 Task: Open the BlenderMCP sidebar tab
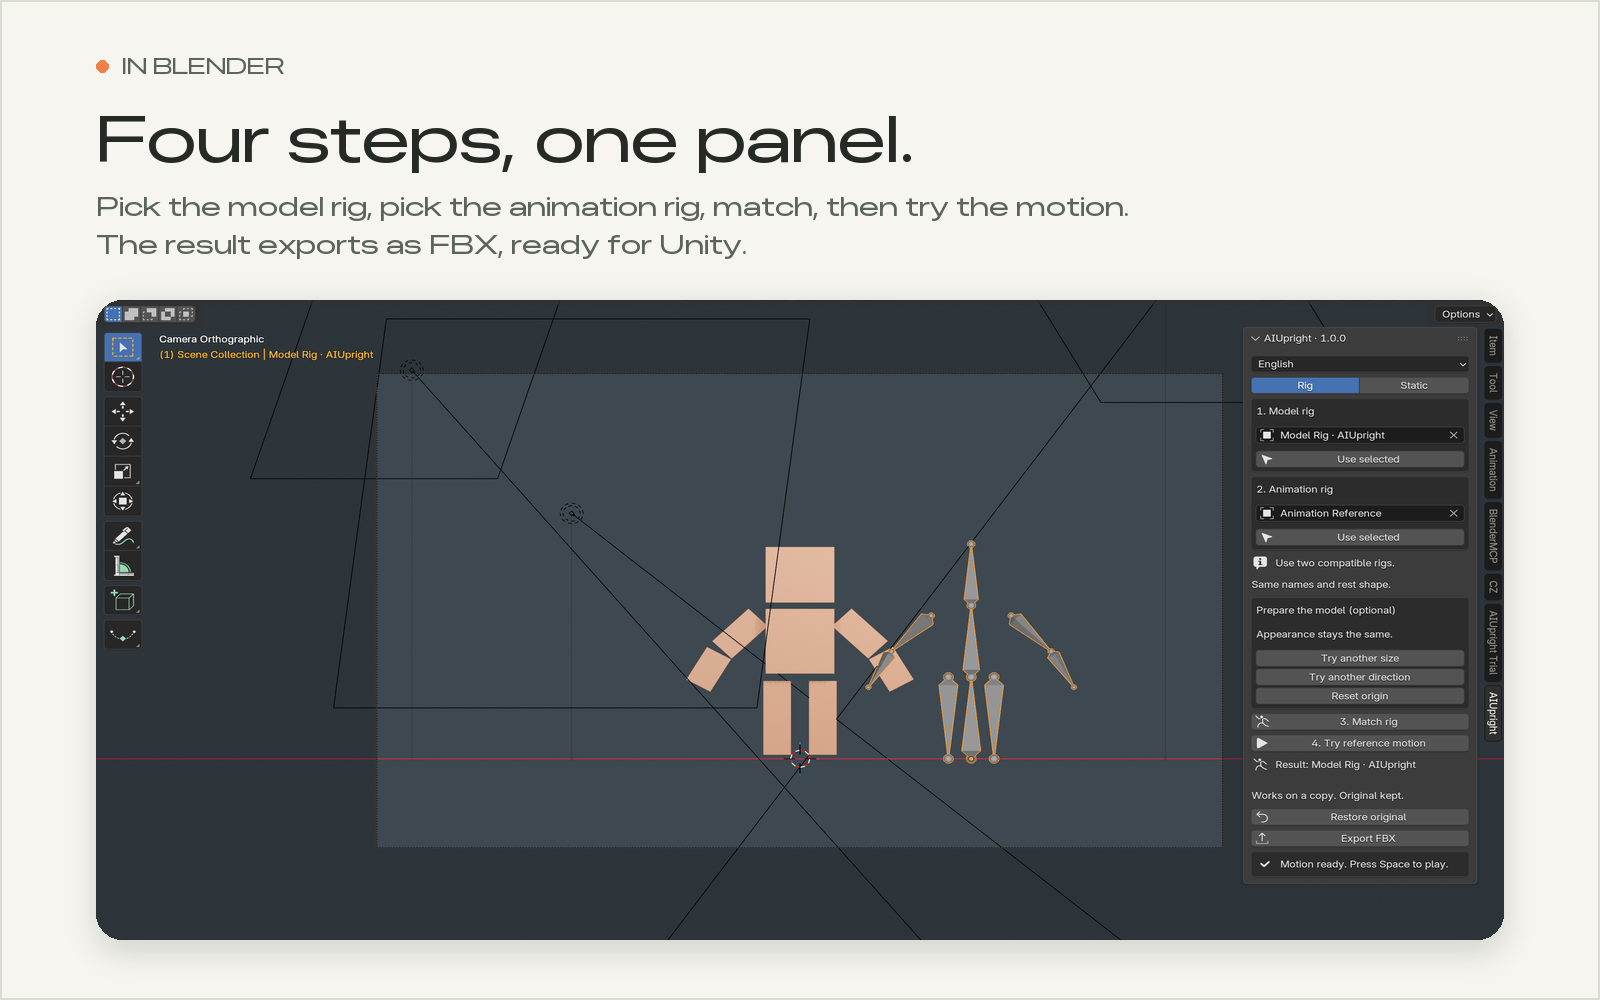point(1492,536)
